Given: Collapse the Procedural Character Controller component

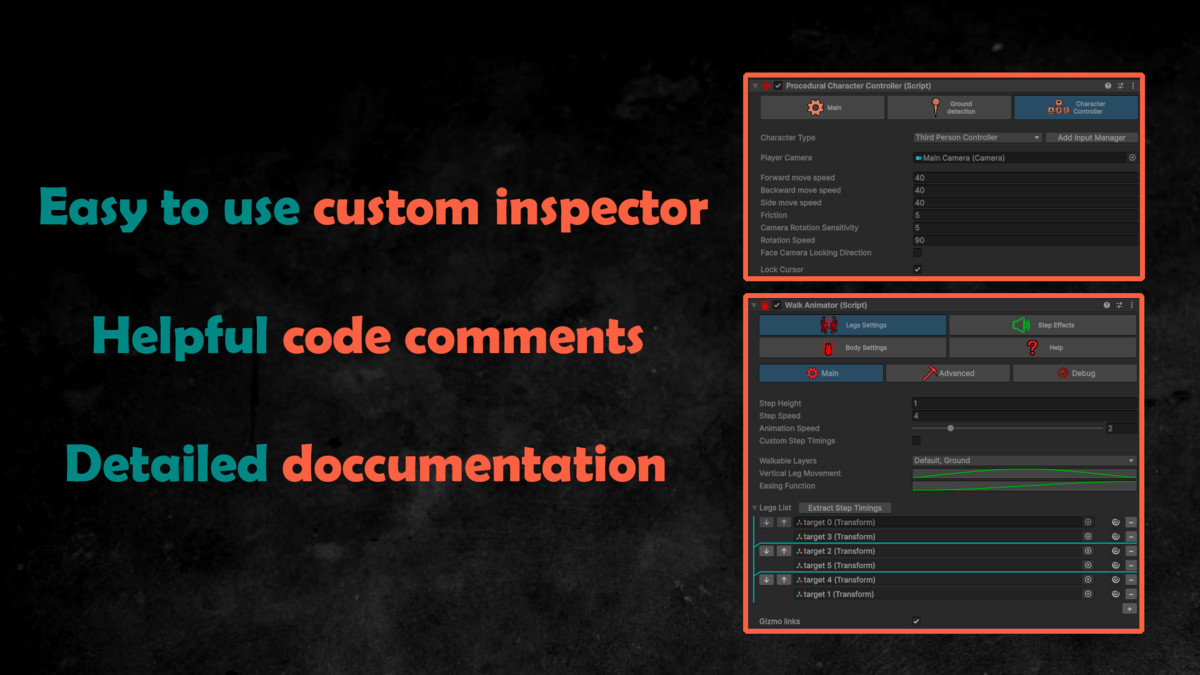Looking at the screenshot, I should [x=755, y=86].
